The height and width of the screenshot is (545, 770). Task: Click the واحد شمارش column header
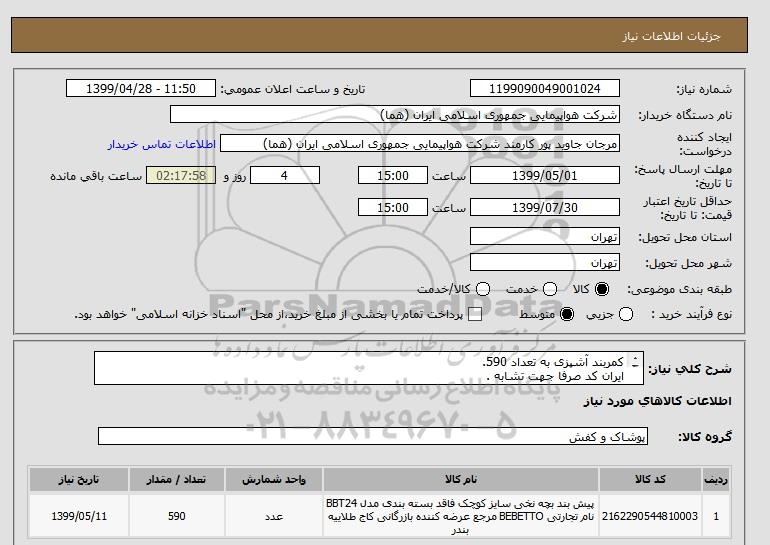(274, 479)
